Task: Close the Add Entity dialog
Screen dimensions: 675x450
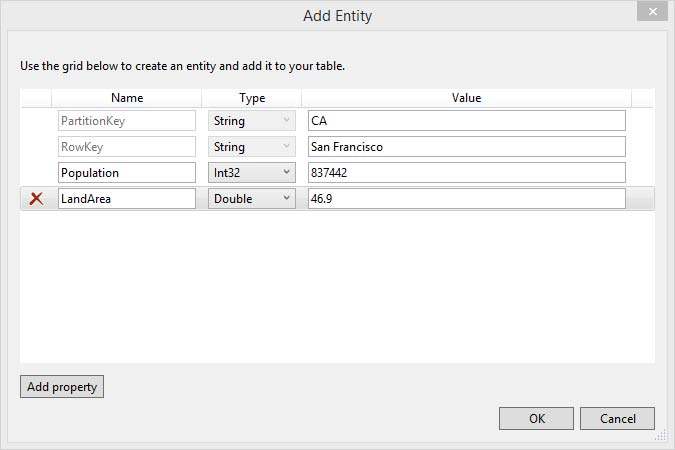Action: pyautogui.click(x=652, y=12)
